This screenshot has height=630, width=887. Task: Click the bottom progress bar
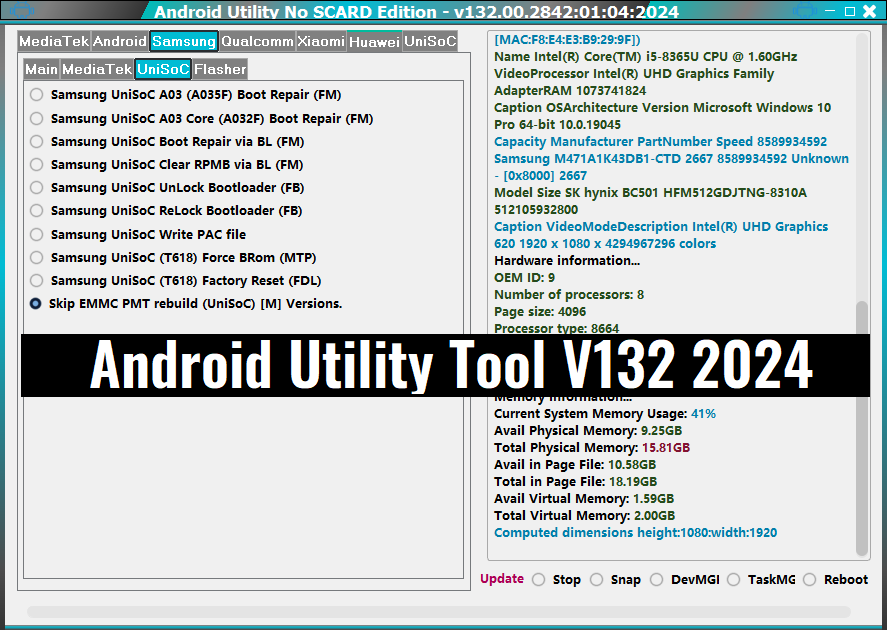point(439,612)
